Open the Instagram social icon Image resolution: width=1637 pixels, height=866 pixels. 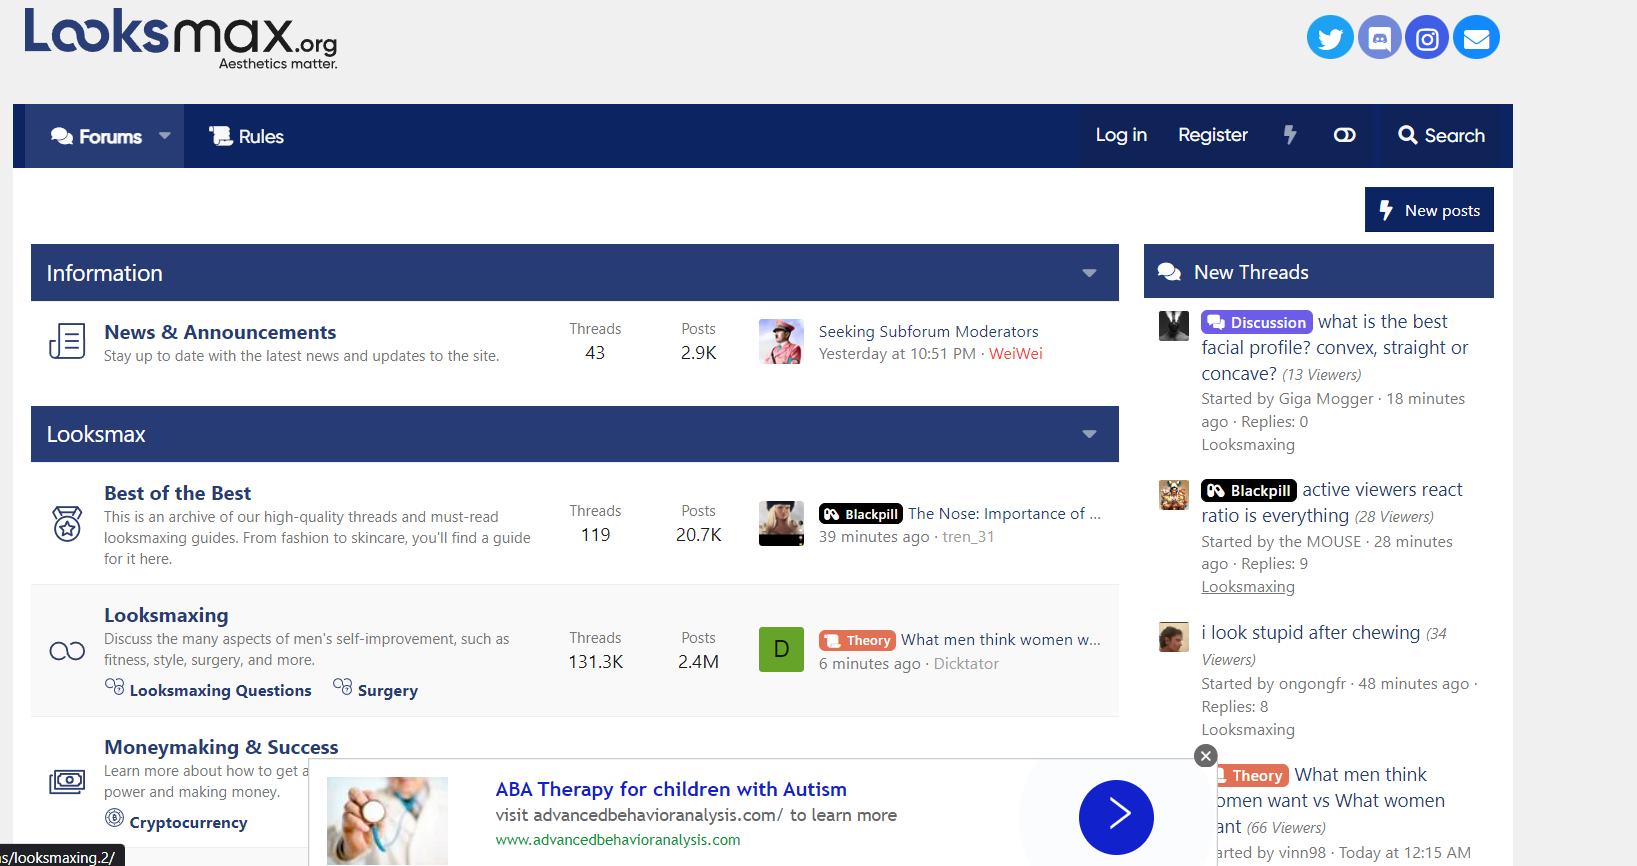1428,38
